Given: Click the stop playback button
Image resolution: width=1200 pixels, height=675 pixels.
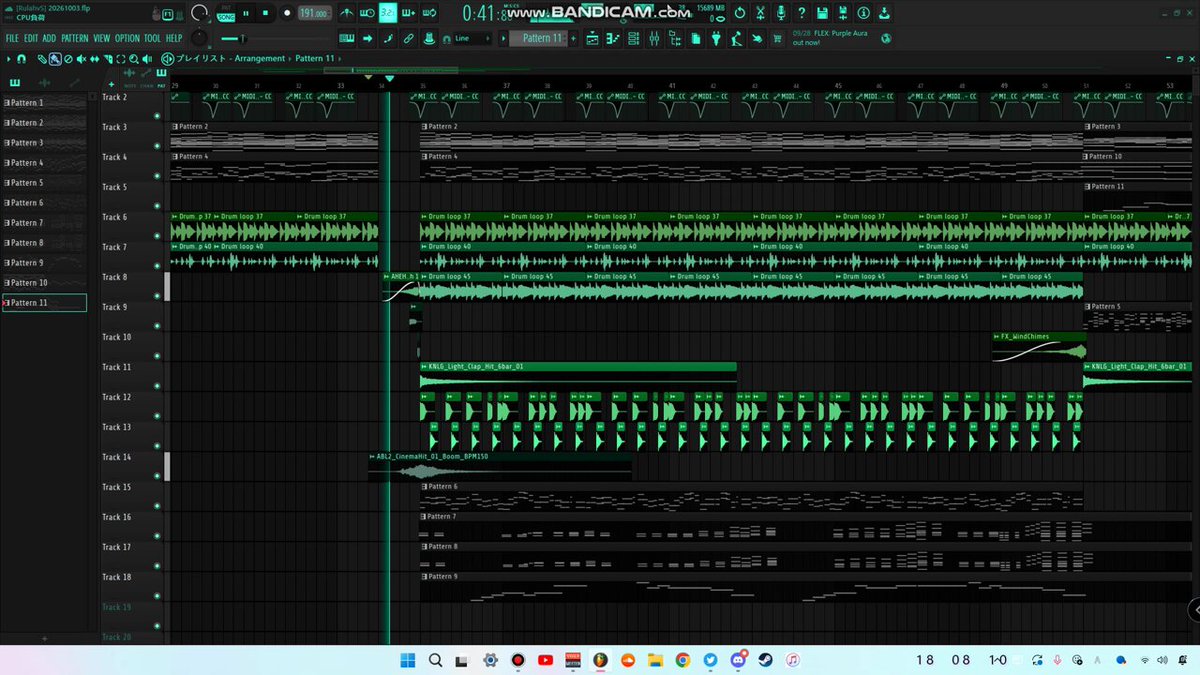Looking at the screenshot, I should (x=266, y=13).
